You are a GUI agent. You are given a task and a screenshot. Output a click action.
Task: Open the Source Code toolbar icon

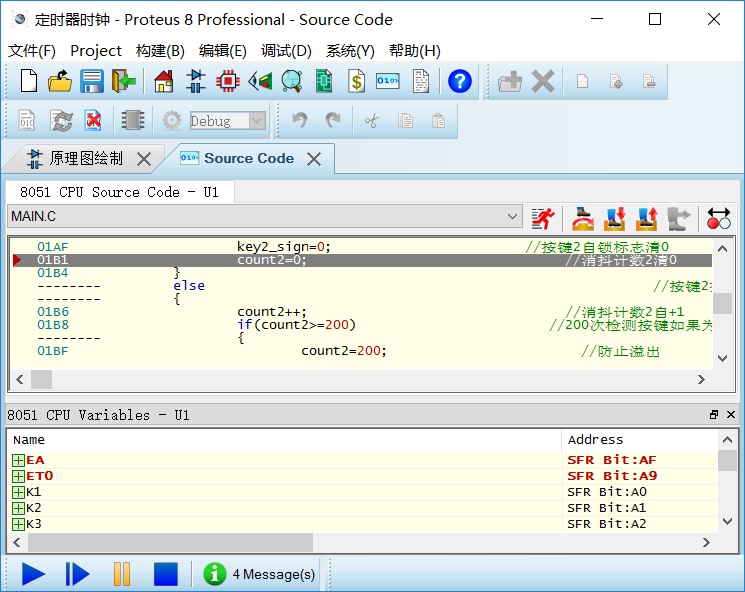click(388, 81)
